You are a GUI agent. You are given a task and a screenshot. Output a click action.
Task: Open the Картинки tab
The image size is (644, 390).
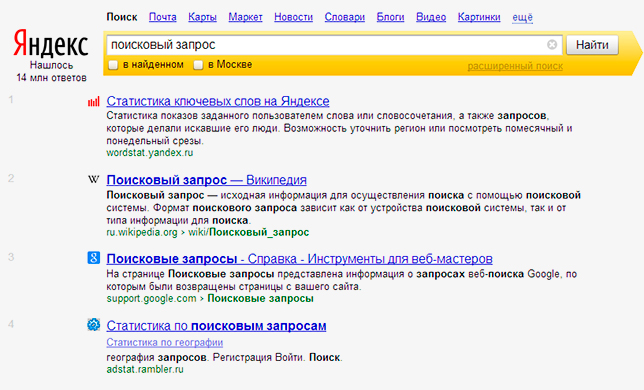pos(479,17)
